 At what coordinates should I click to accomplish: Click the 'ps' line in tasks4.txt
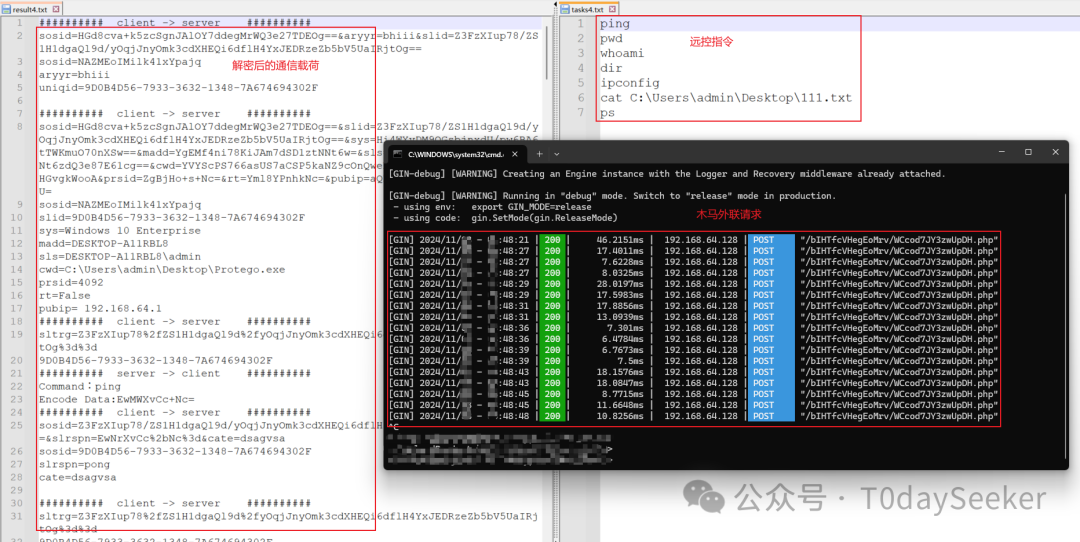[x=607, y=113]
